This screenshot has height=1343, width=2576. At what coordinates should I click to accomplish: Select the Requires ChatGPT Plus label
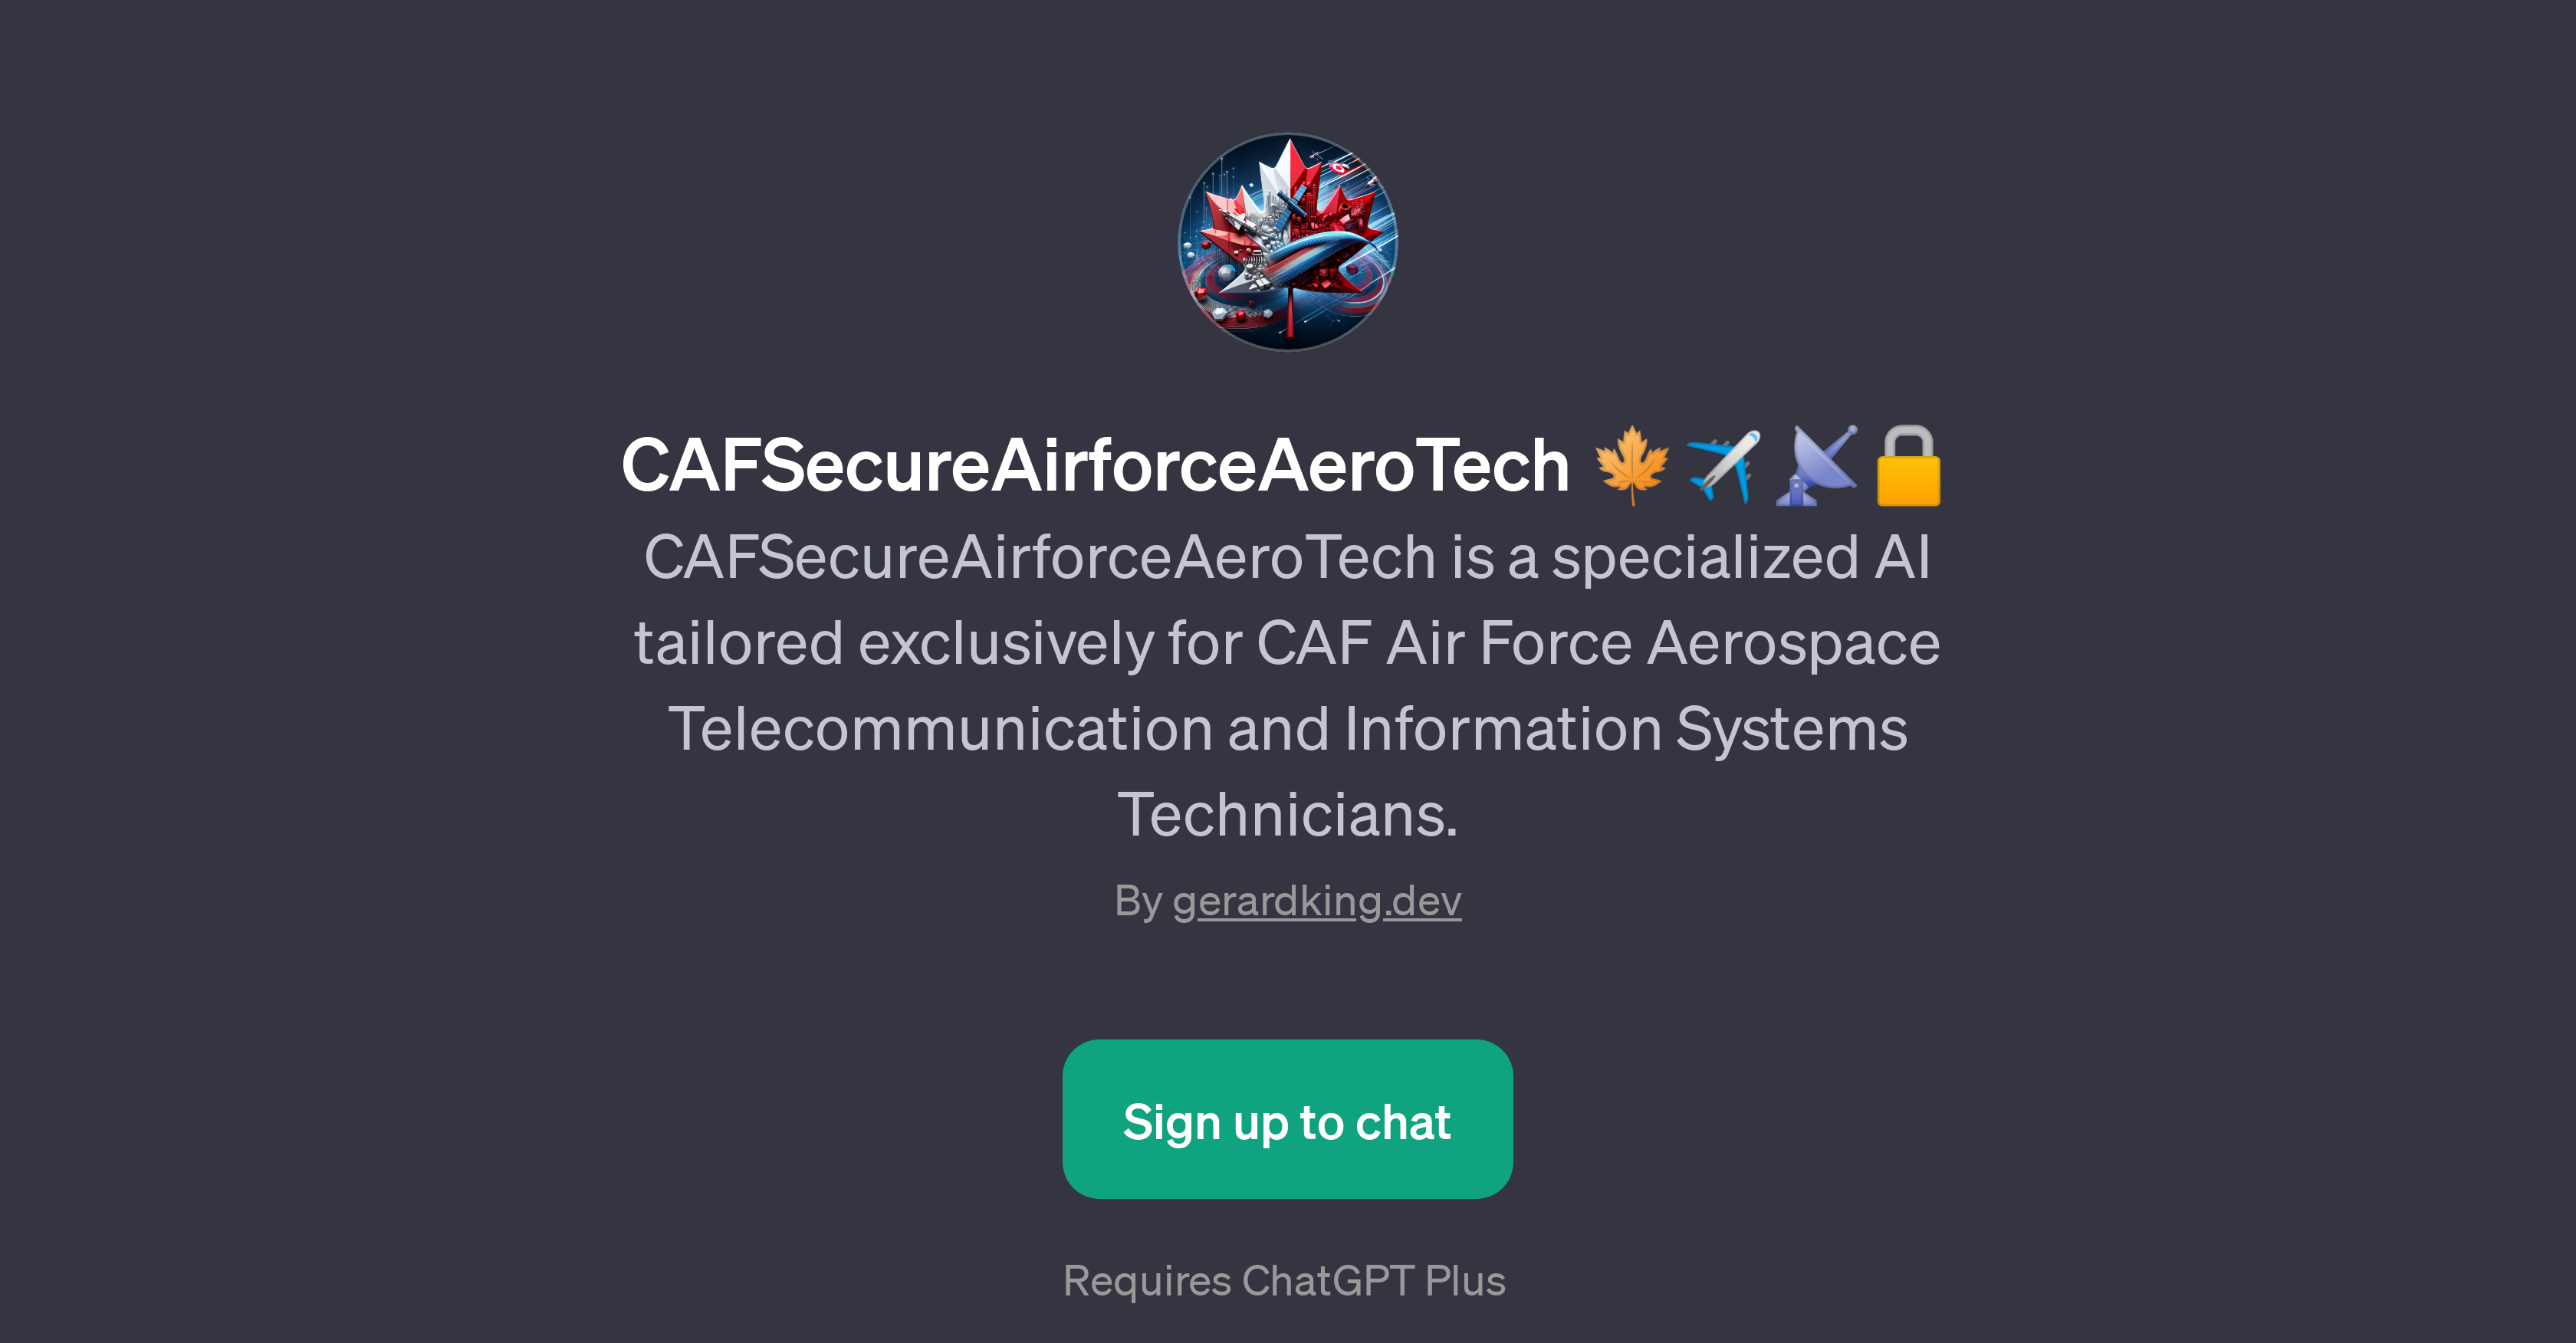click(1288, 1281)
